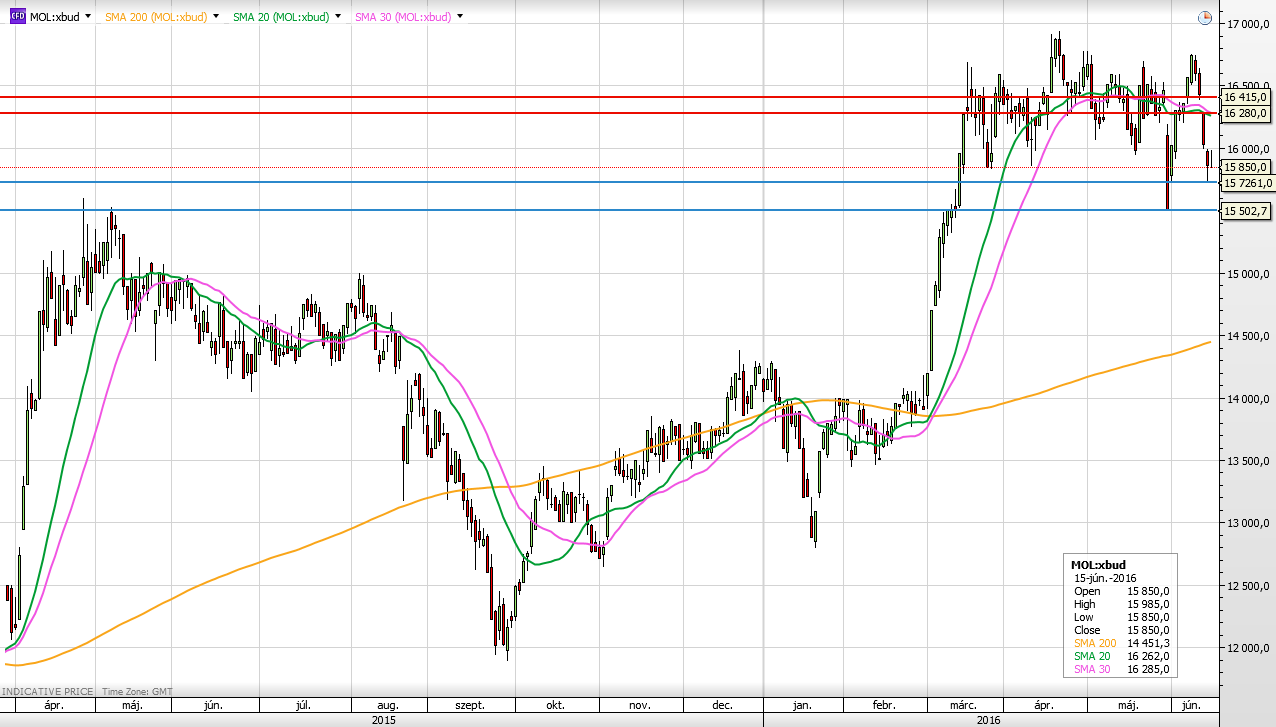Select the lower red horizontal line at 16 280,0
The height and width of the screenshot is (727, 1276).
pyautogui.click(x=609, y=113)
